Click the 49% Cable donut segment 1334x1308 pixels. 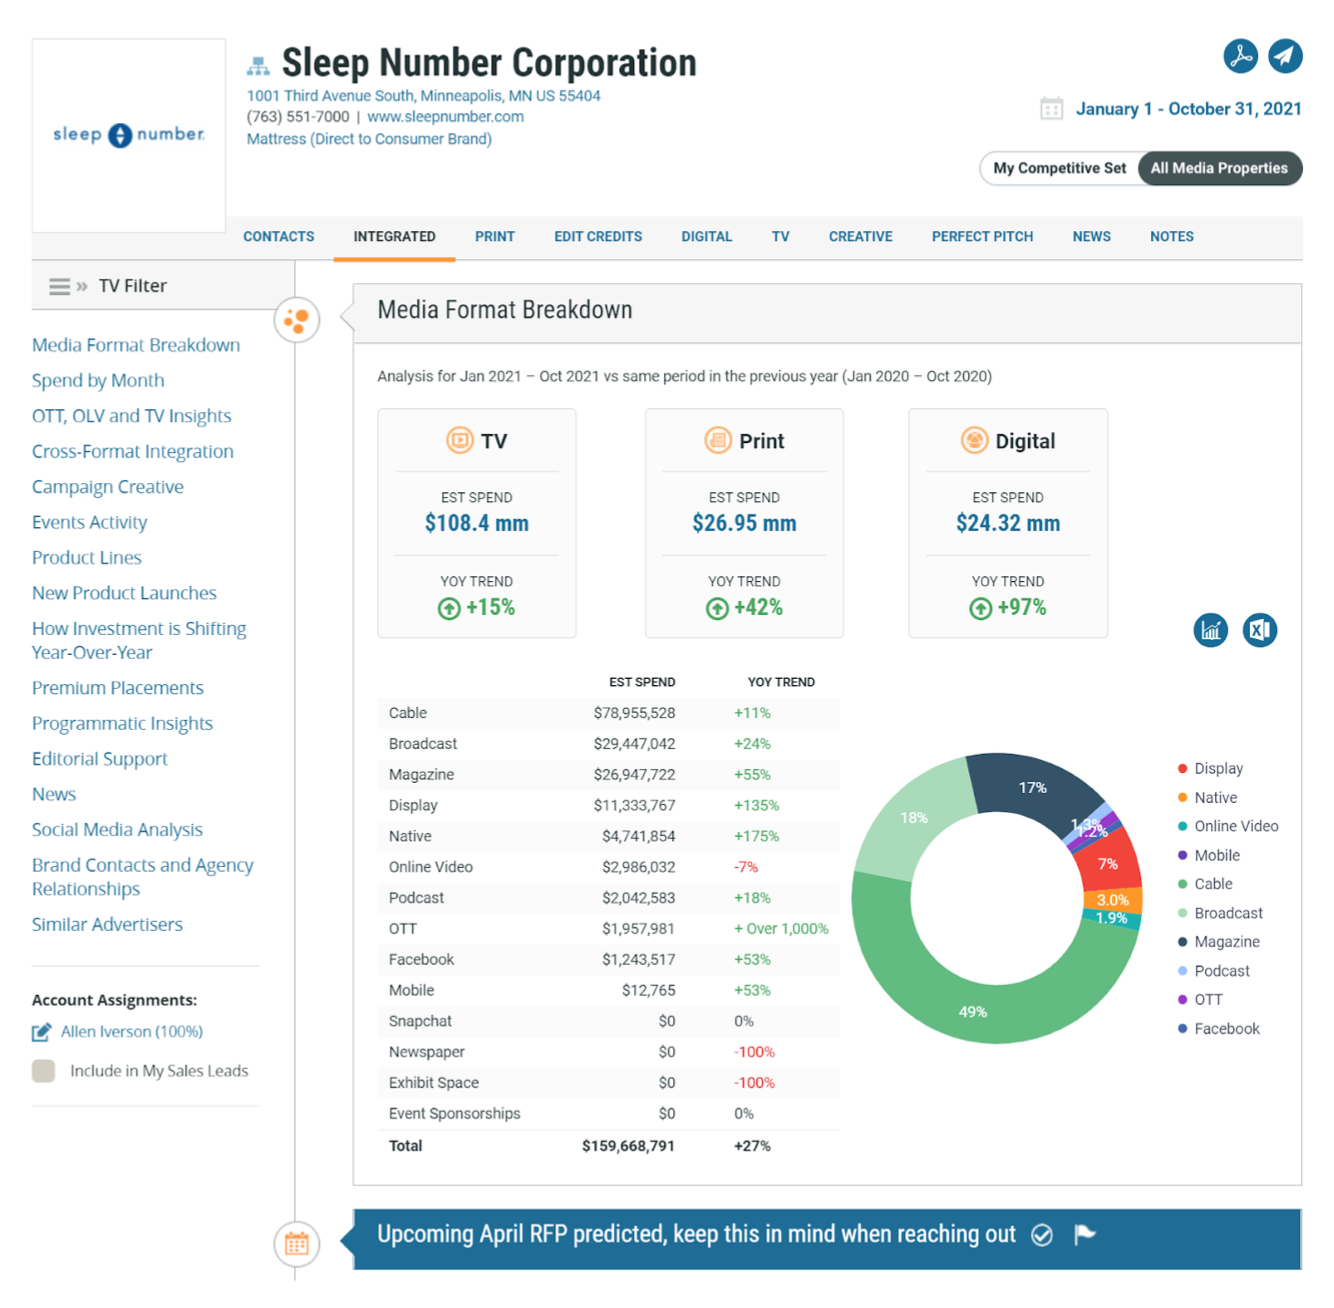(x=973, y=1012)
